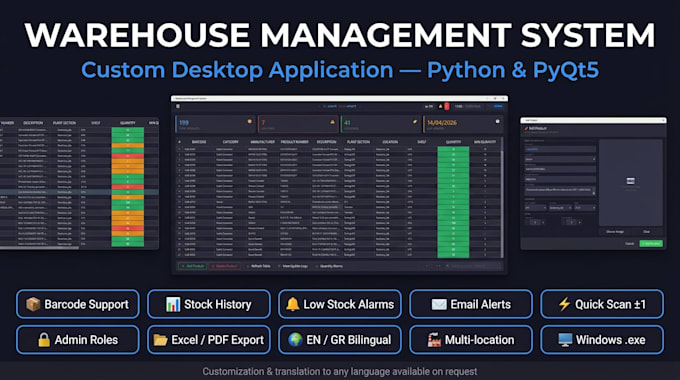Decrease quantity with minus stepper in dialog
The height and width of the screenshot is (380, 680).
pyautogui.click(x=527, y=222)
